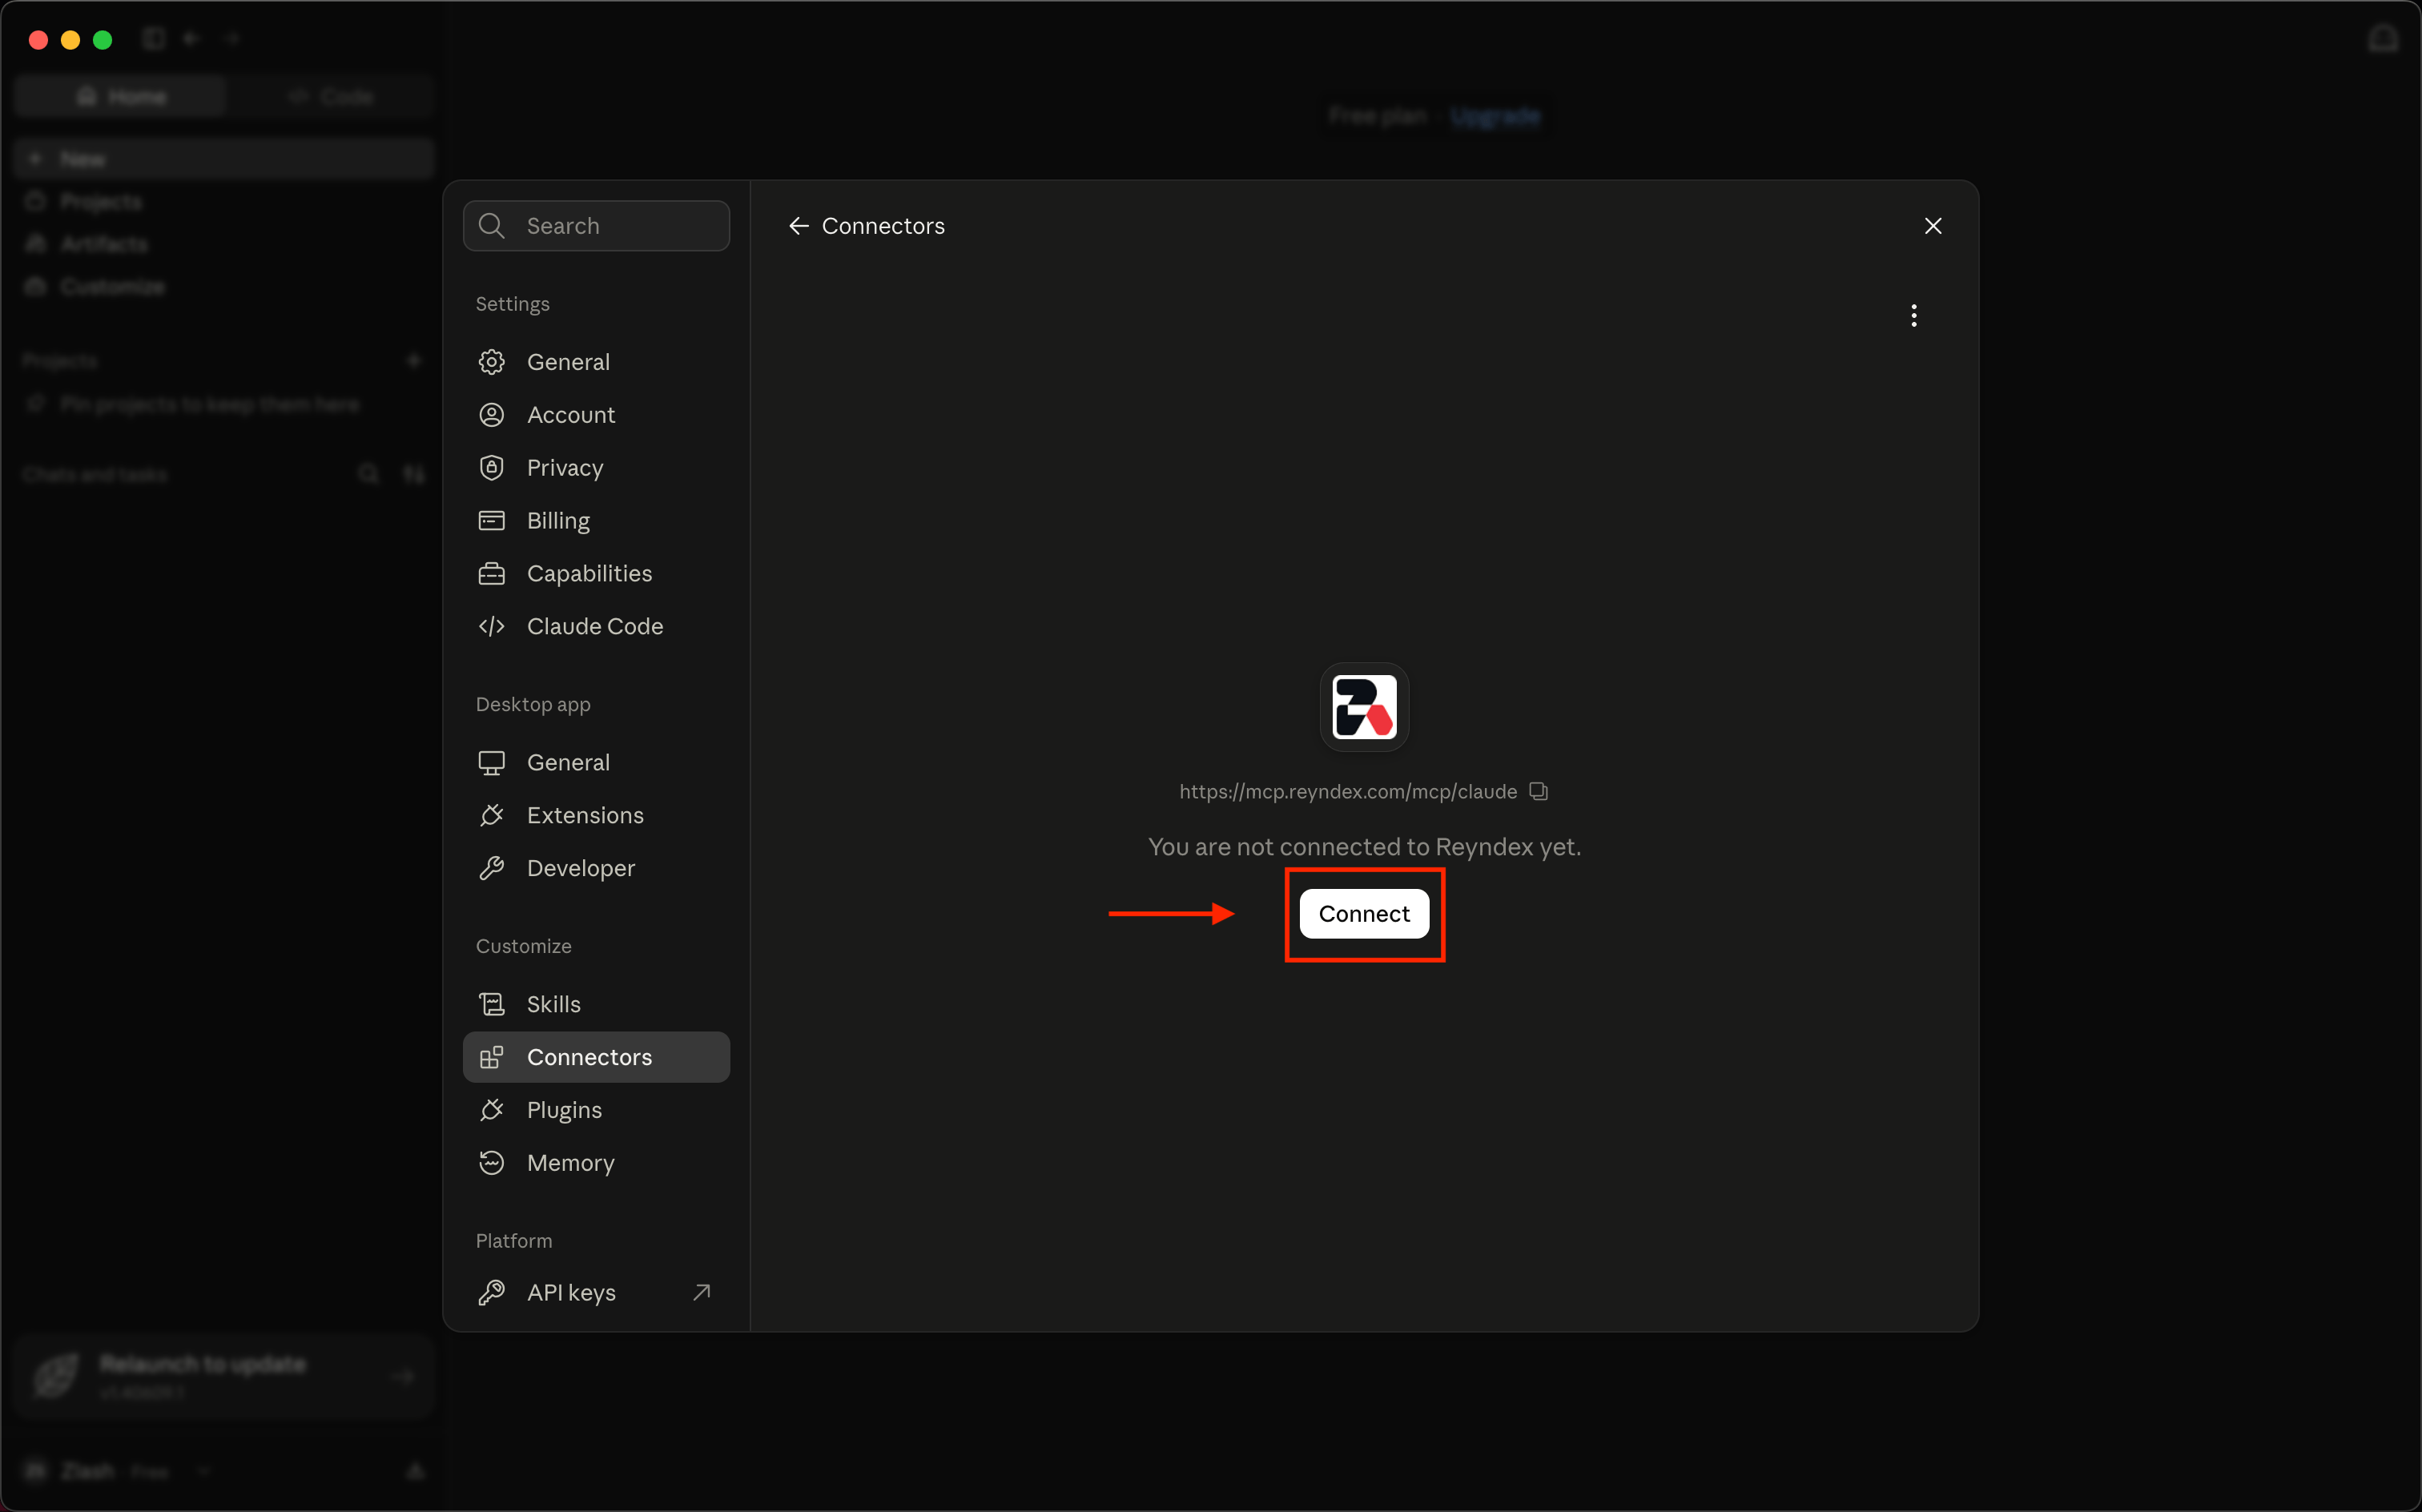Viewport: 2422px width, 1512px height.
Task: Click the history icon beside Memory
Action: (491, 1164)
